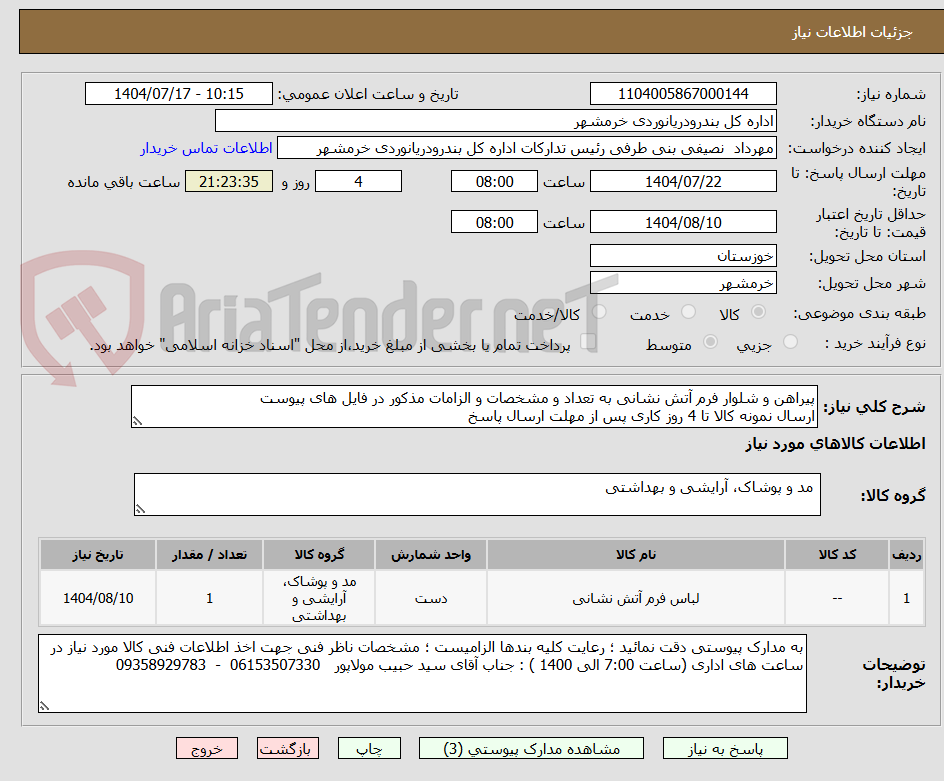Select the کالا/خدمت radio option
944x781 pixels.
point(597,311)
